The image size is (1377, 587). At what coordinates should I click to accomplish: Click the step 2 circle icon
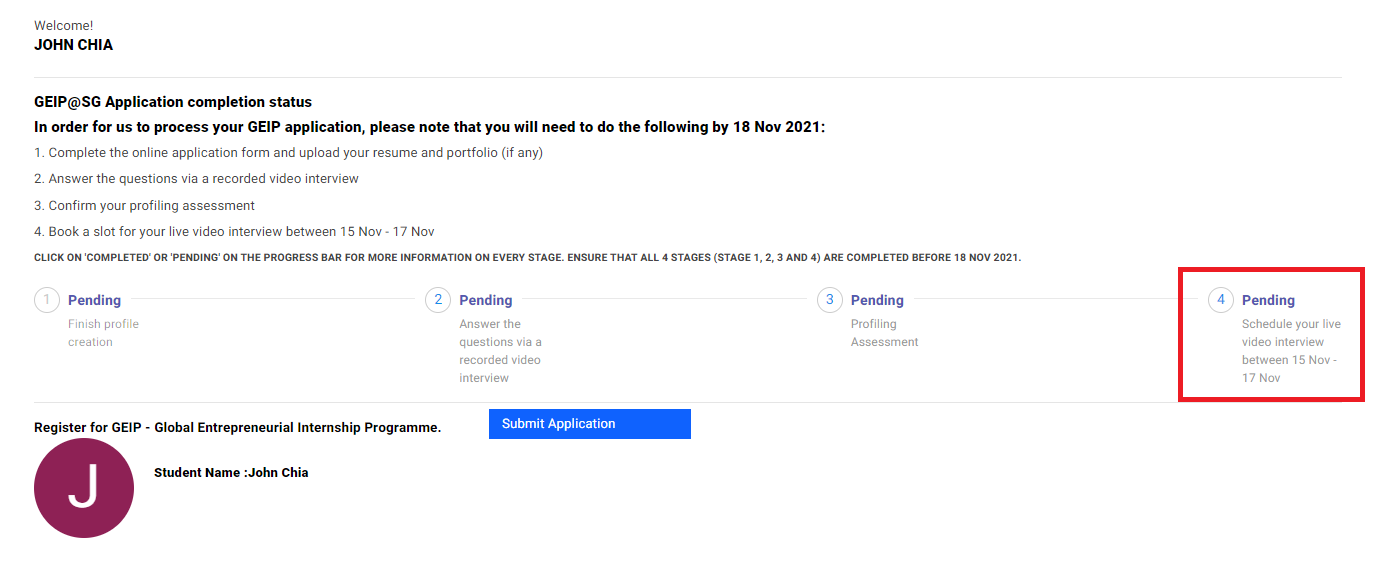tap(438, 300)
